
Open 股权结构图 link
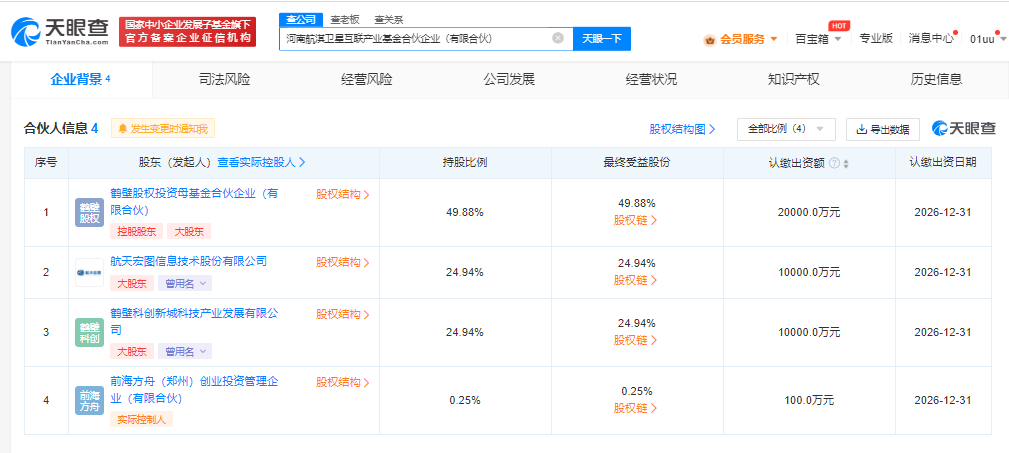point(682,129)
